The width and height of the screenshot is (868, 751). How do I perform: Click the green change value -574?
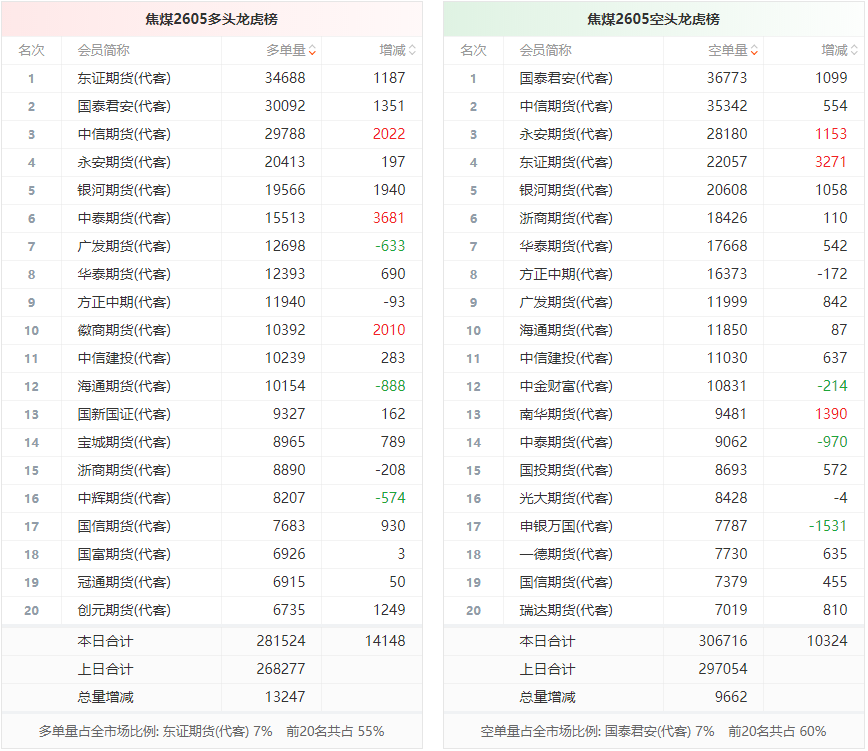tap(390, 498)
